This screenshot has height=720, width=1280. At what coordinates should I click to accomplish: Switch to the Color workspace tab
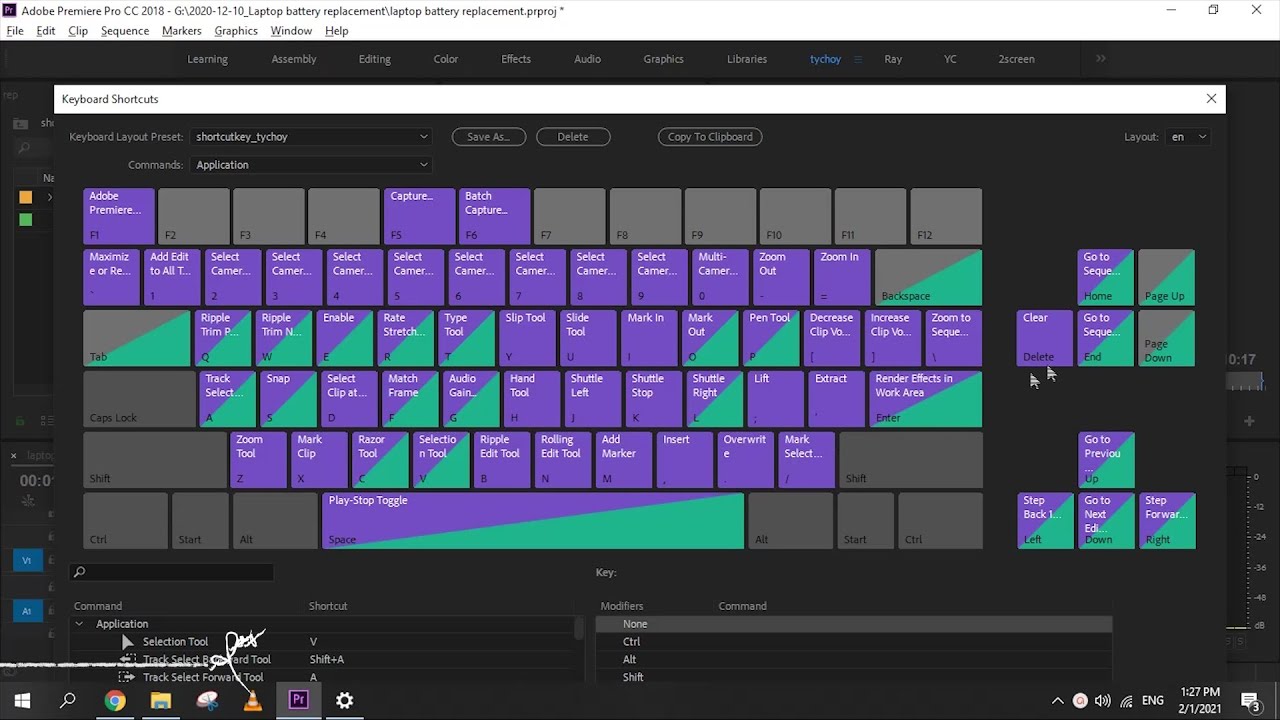pyautogui.click(x=446, y=59)
